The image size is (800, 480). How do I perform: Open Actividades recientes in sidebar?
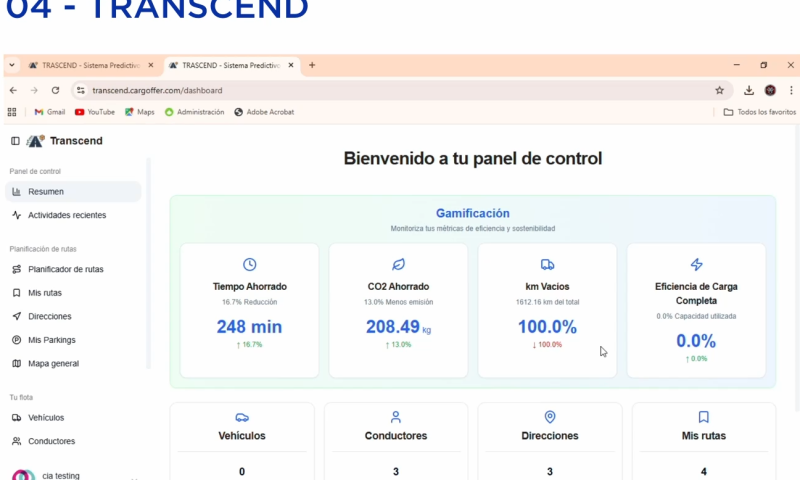66,215
